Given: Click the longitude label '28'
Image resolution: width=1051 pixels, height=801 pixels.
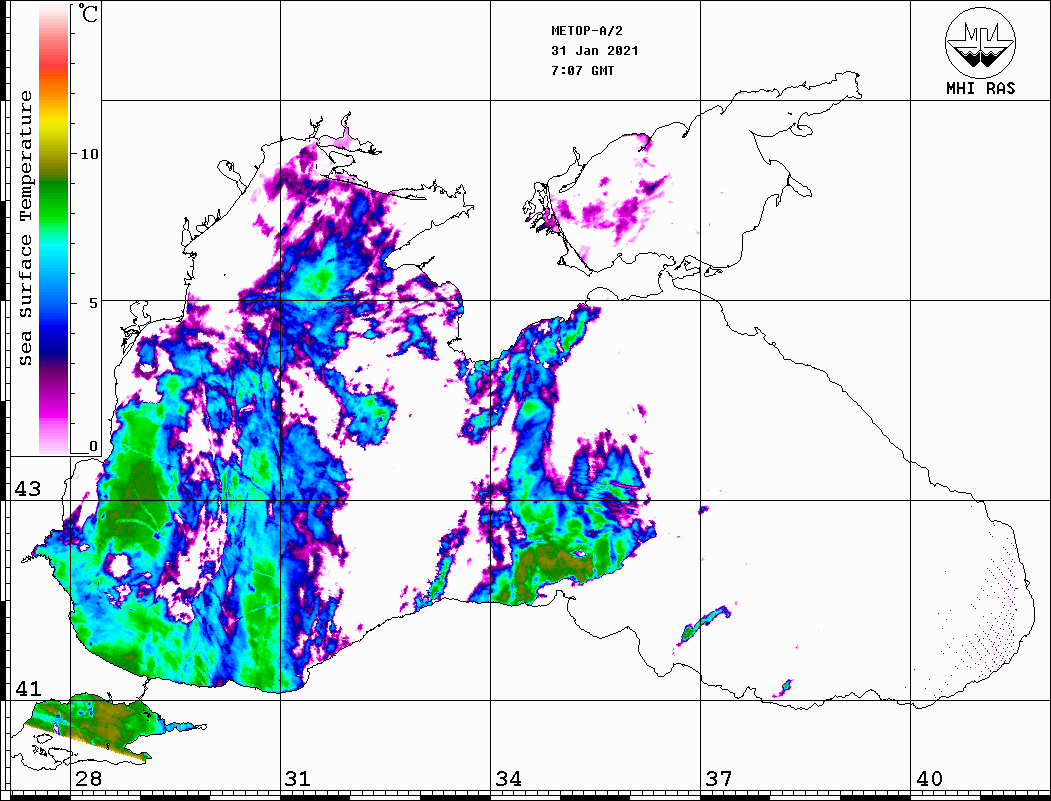Looking at the screenshot, I should [88, 779].
